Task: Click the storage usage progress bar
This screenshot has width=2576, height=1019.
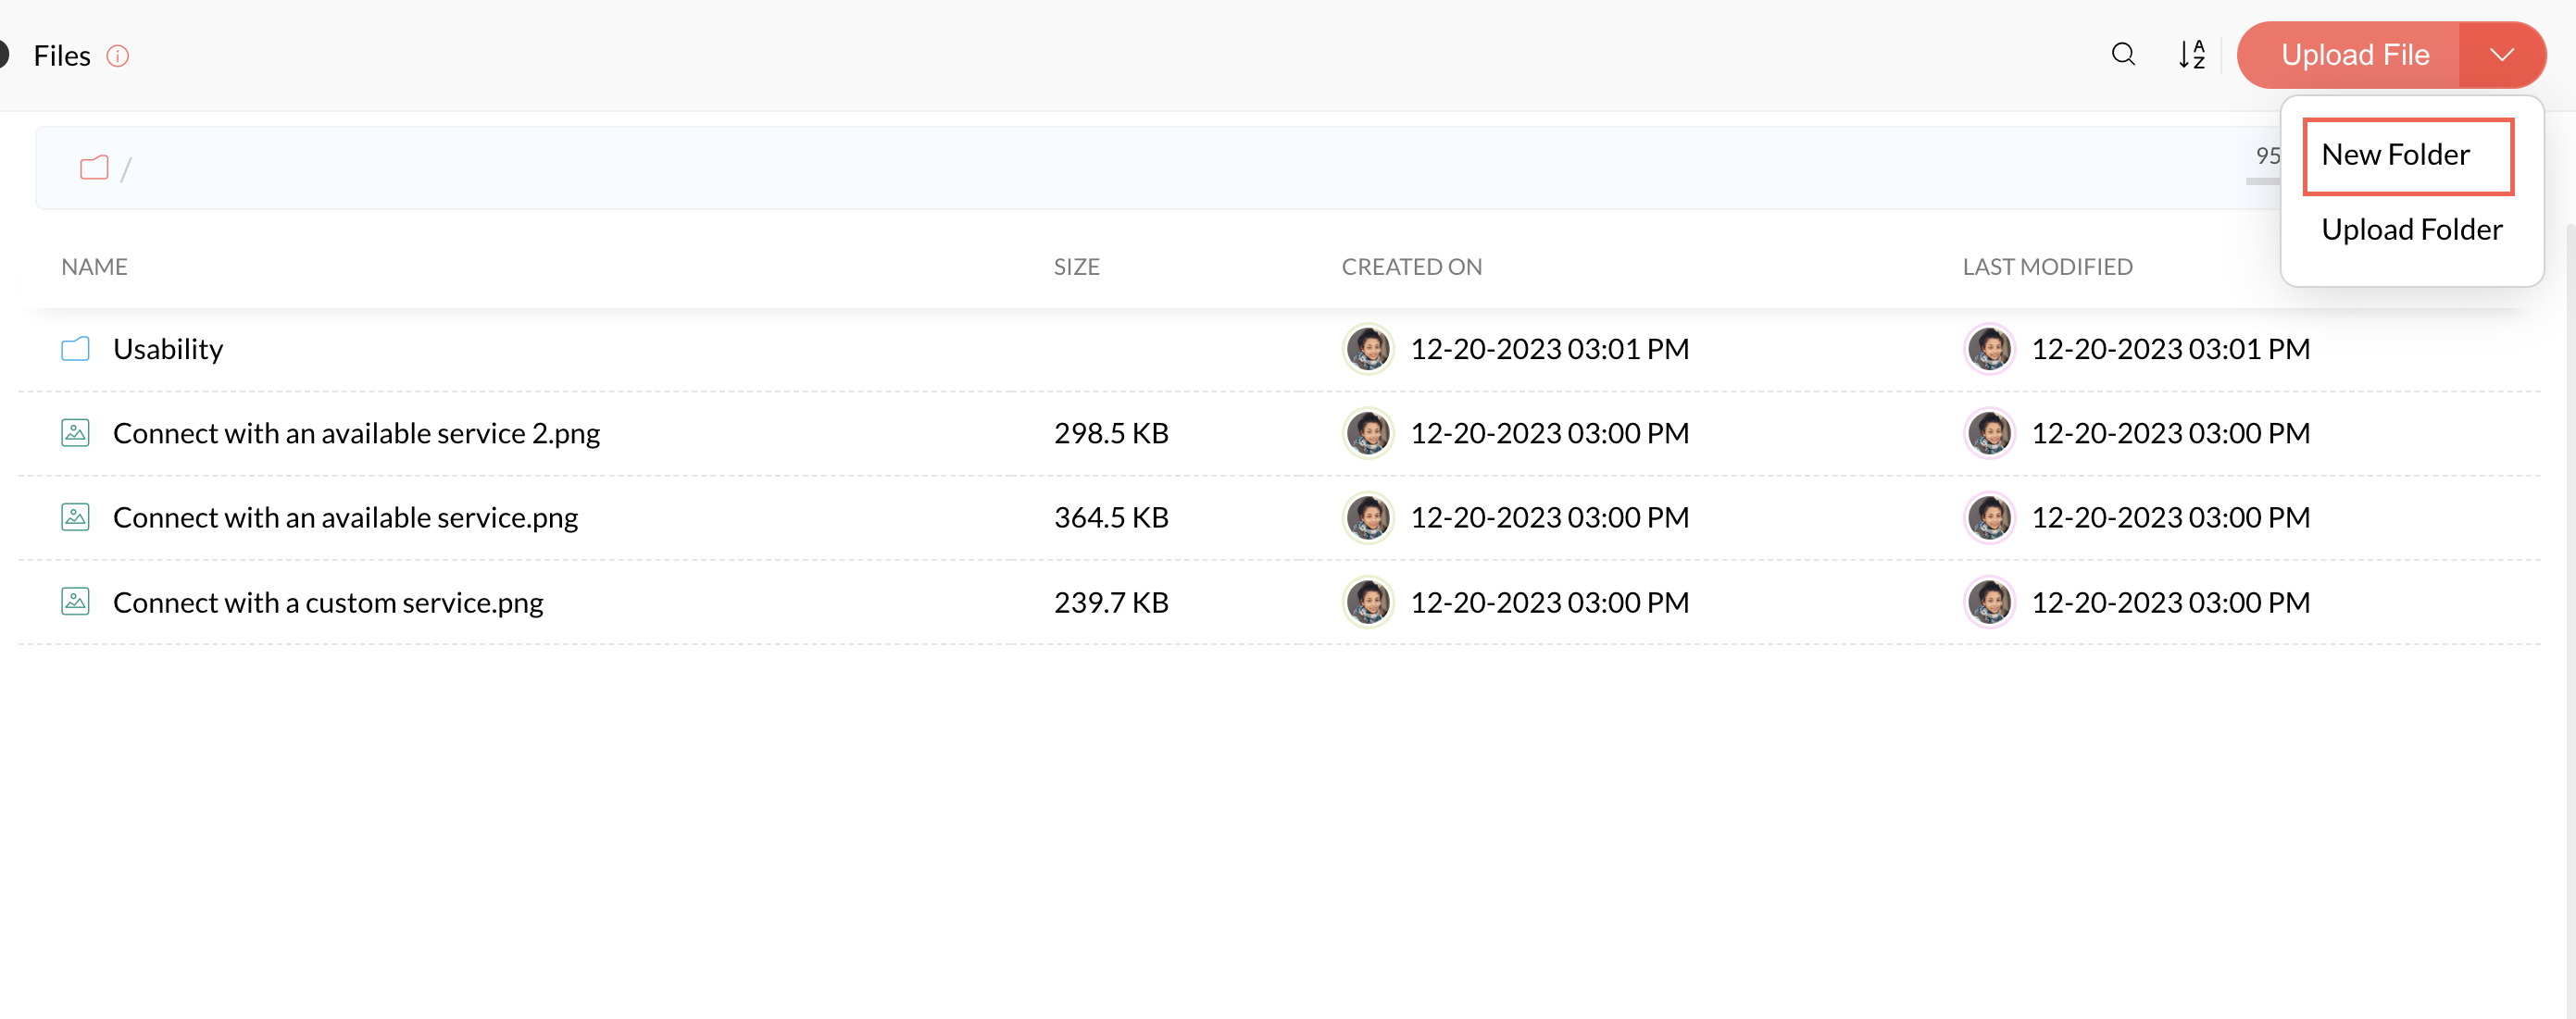Action: point(2263,181)
